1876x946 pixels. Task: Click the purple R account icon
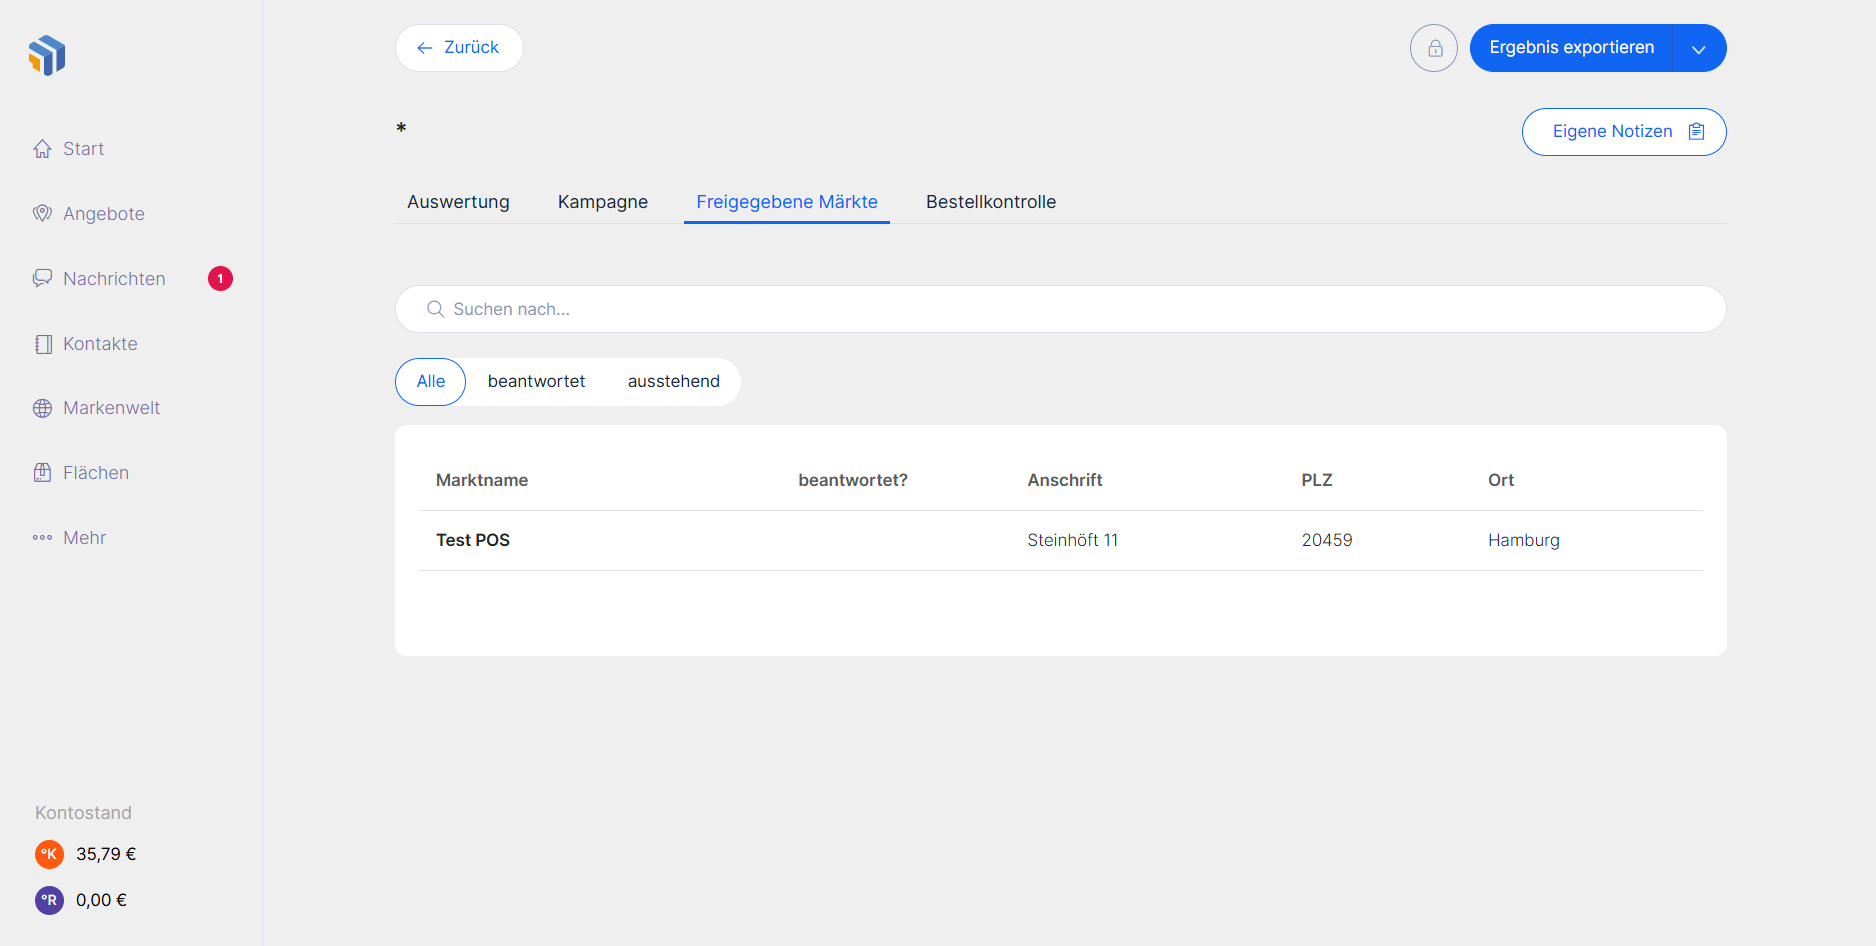pyautogui.click(x=49, y=900)
